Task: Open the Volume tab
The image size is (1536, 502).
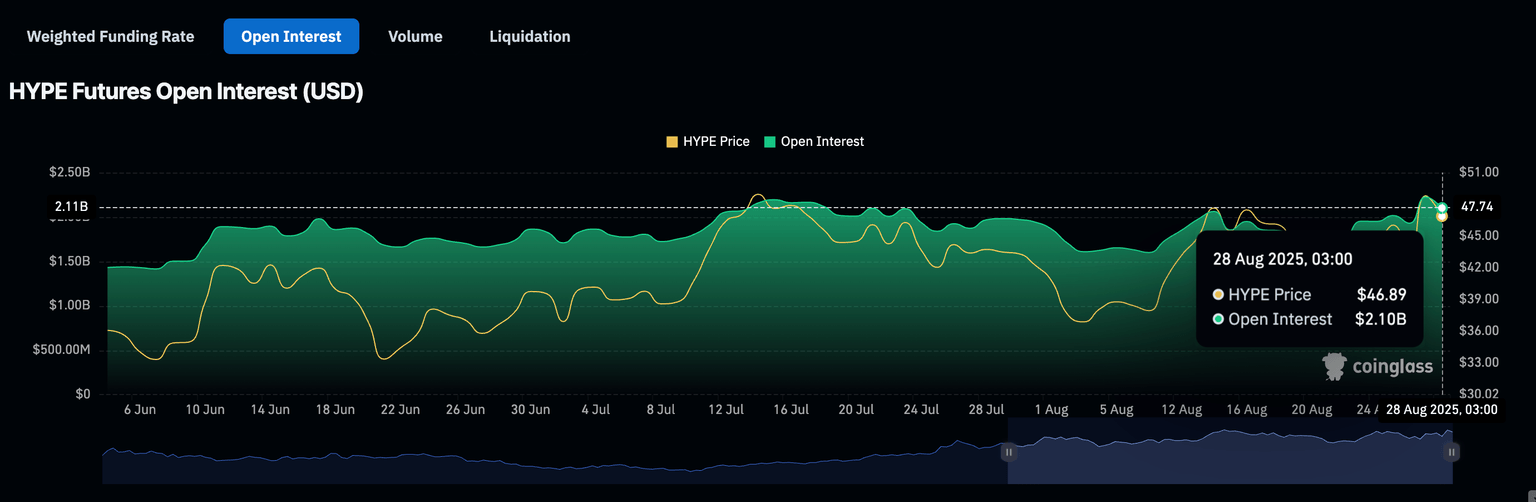Action: coord(415,36)
